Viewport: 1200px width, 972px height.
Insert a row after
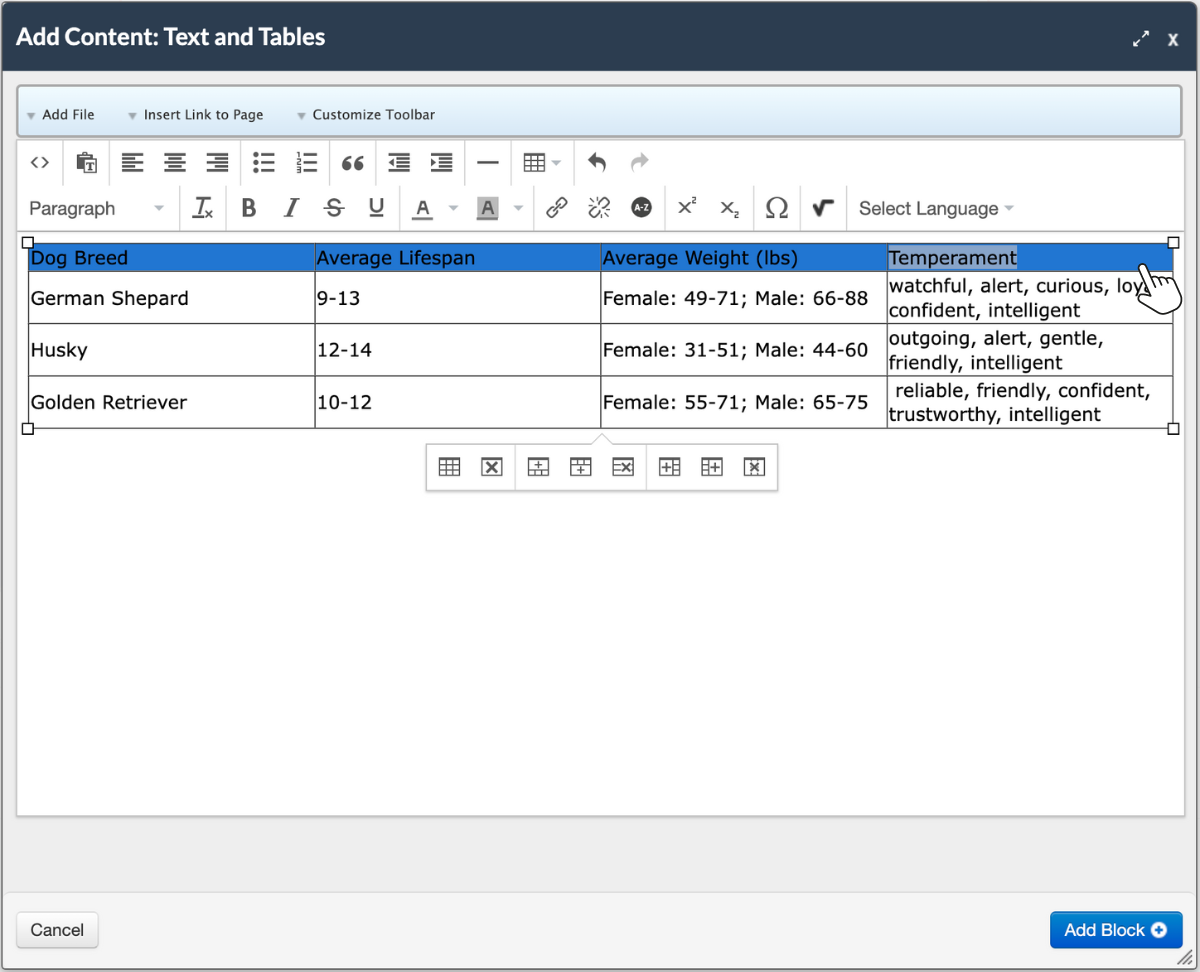[x=581, y=467]
